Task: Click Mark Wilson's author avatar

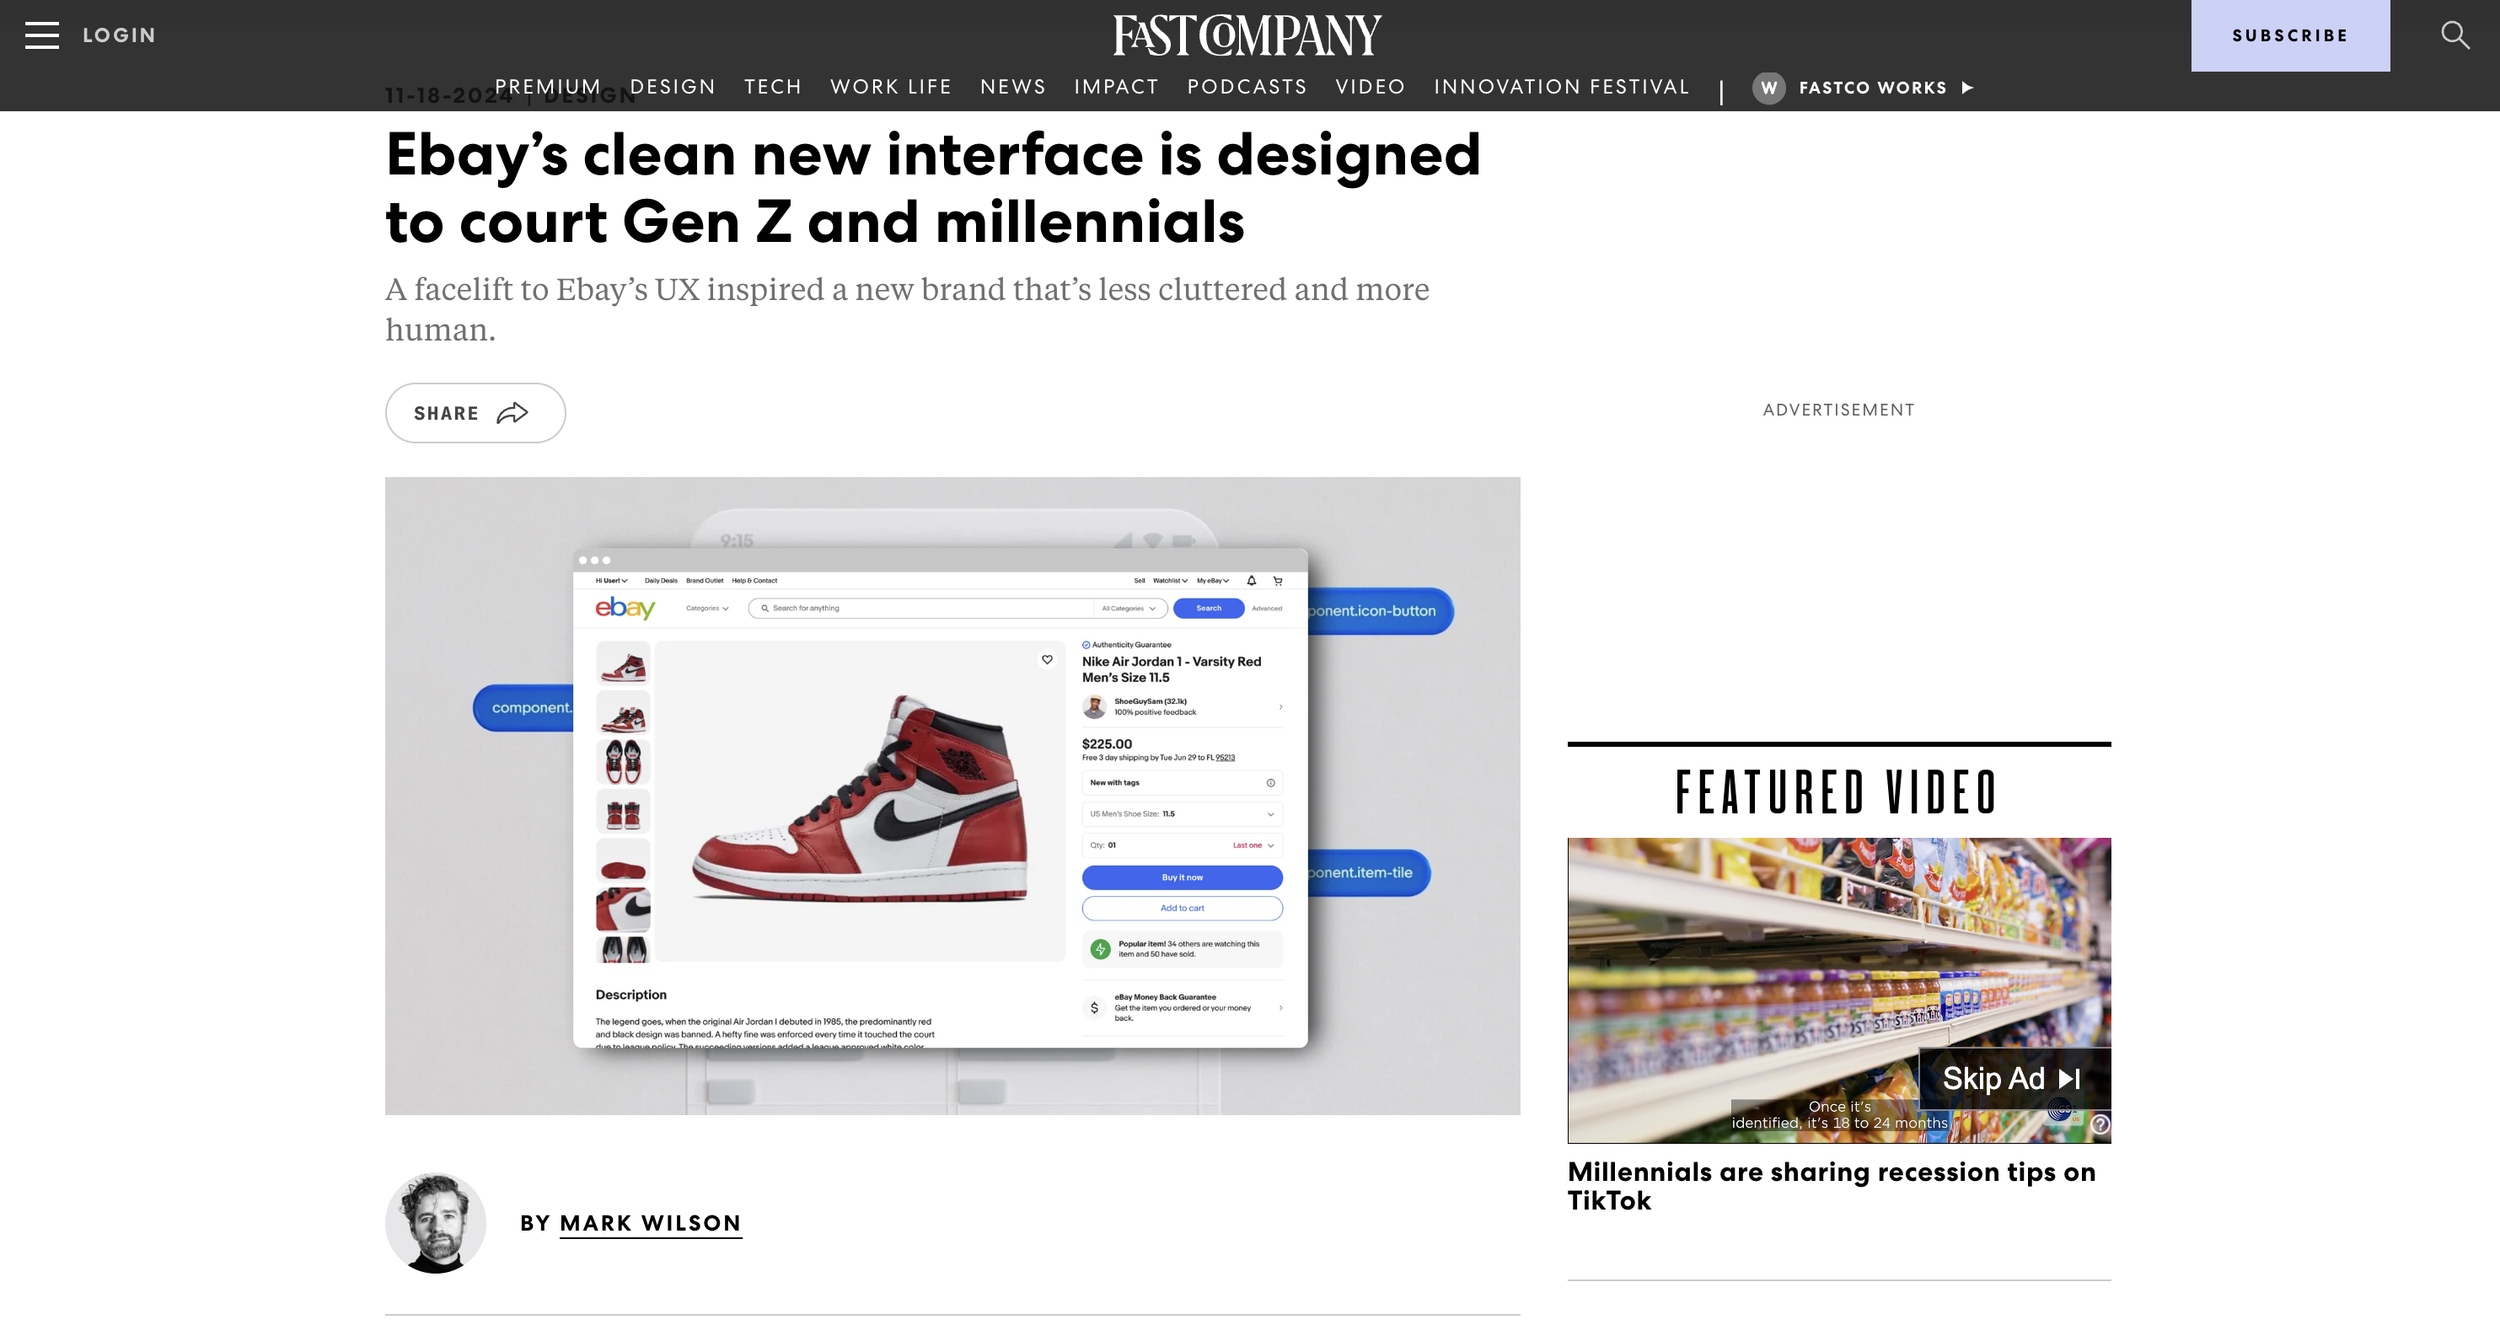Action: (436, 1223)
